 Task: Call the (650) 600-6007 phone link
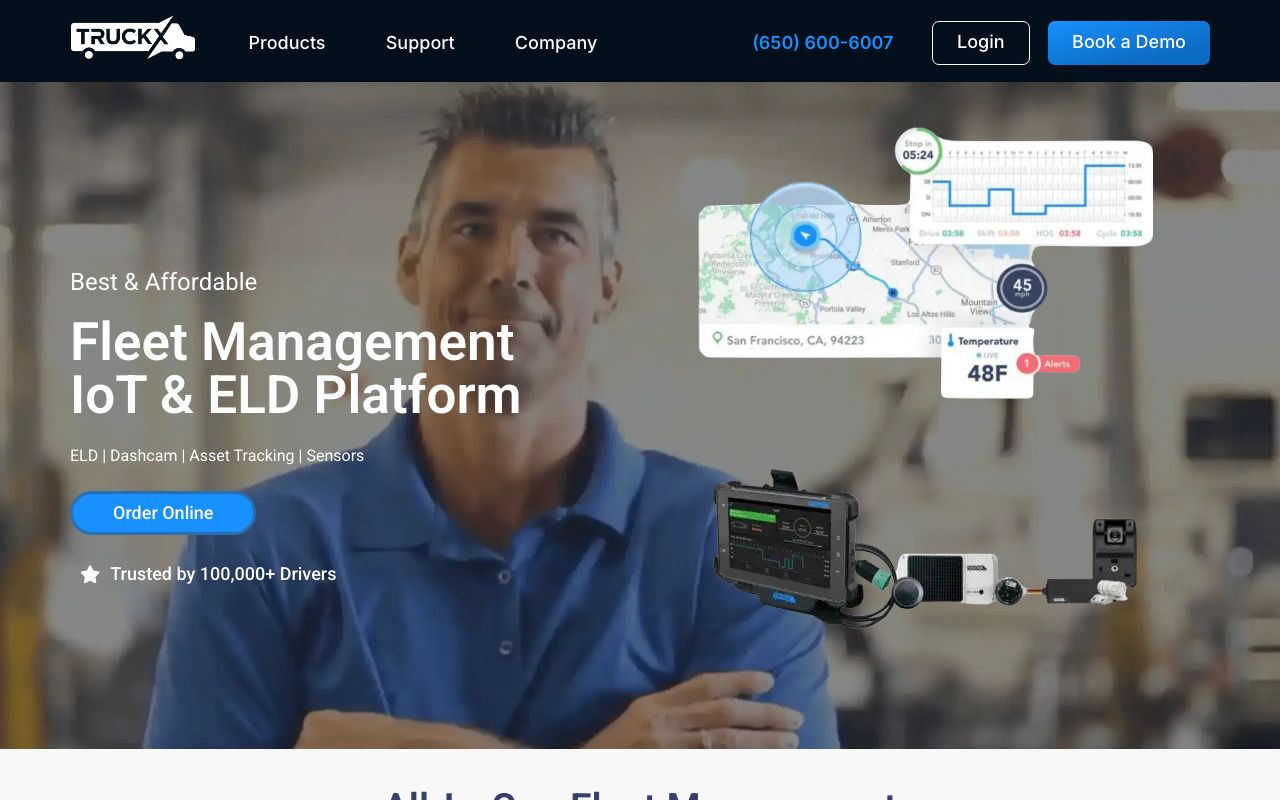coord(822,42)
